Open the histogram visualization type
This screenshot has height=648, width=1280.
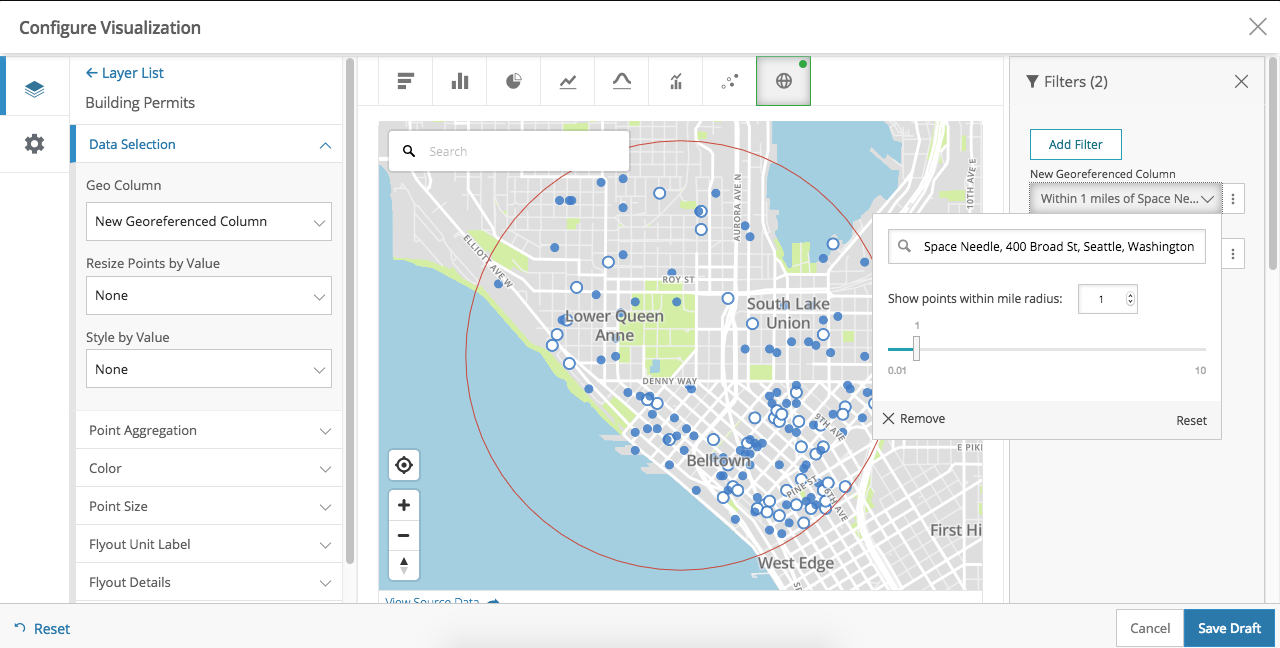621,80
